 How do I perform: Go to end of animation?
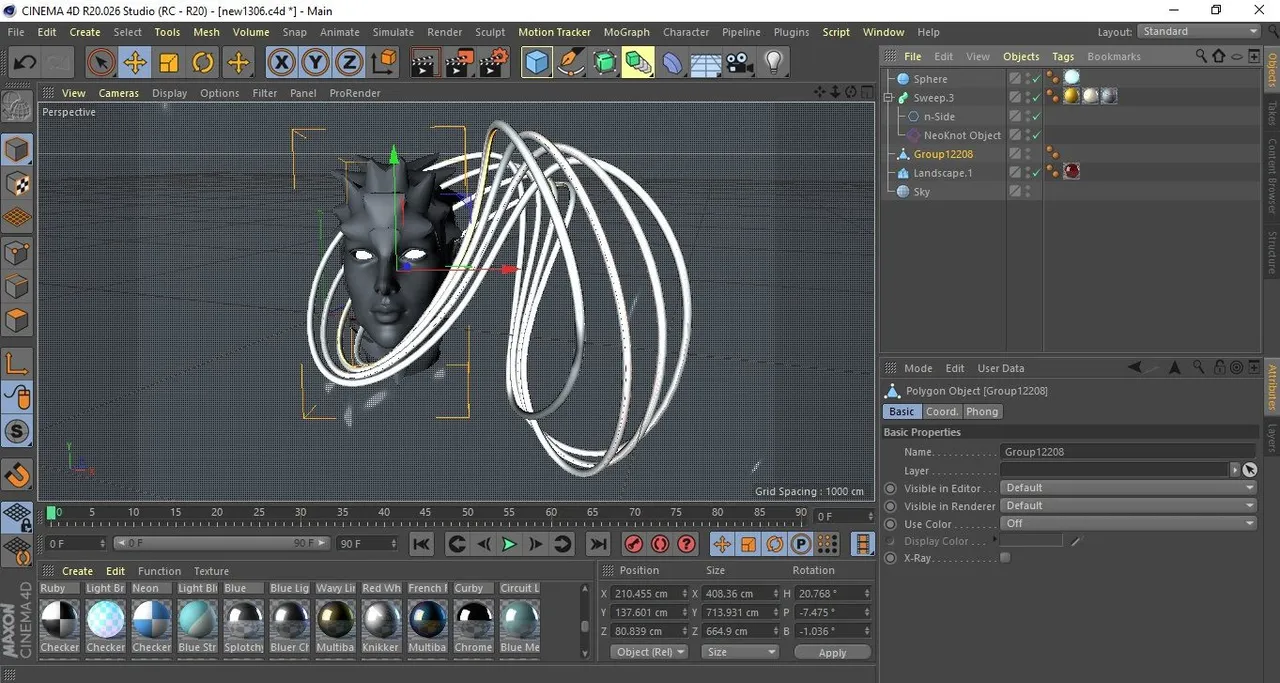(598, 544)
